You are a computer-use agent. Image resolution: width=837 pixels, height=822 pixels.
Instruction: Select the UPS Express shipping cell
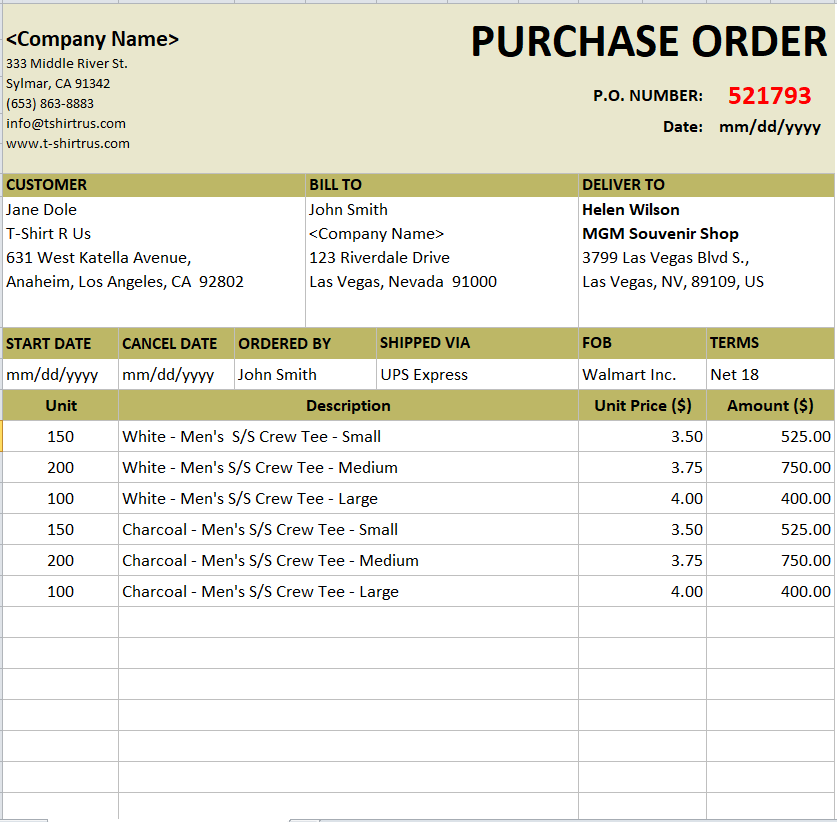[424, 375]
